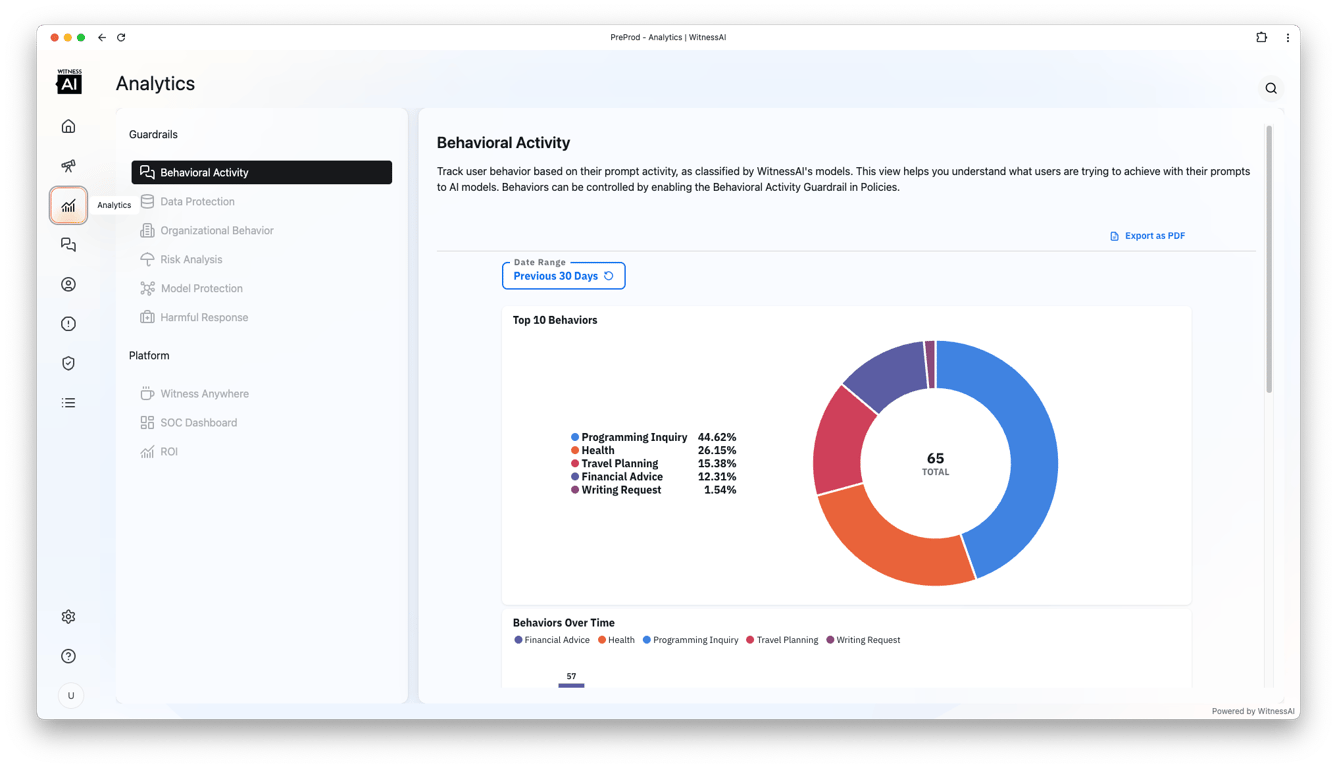Click the thin Writing Request donut sliver
This screenshot has width=1337, height=768.
tap(930, 364)
